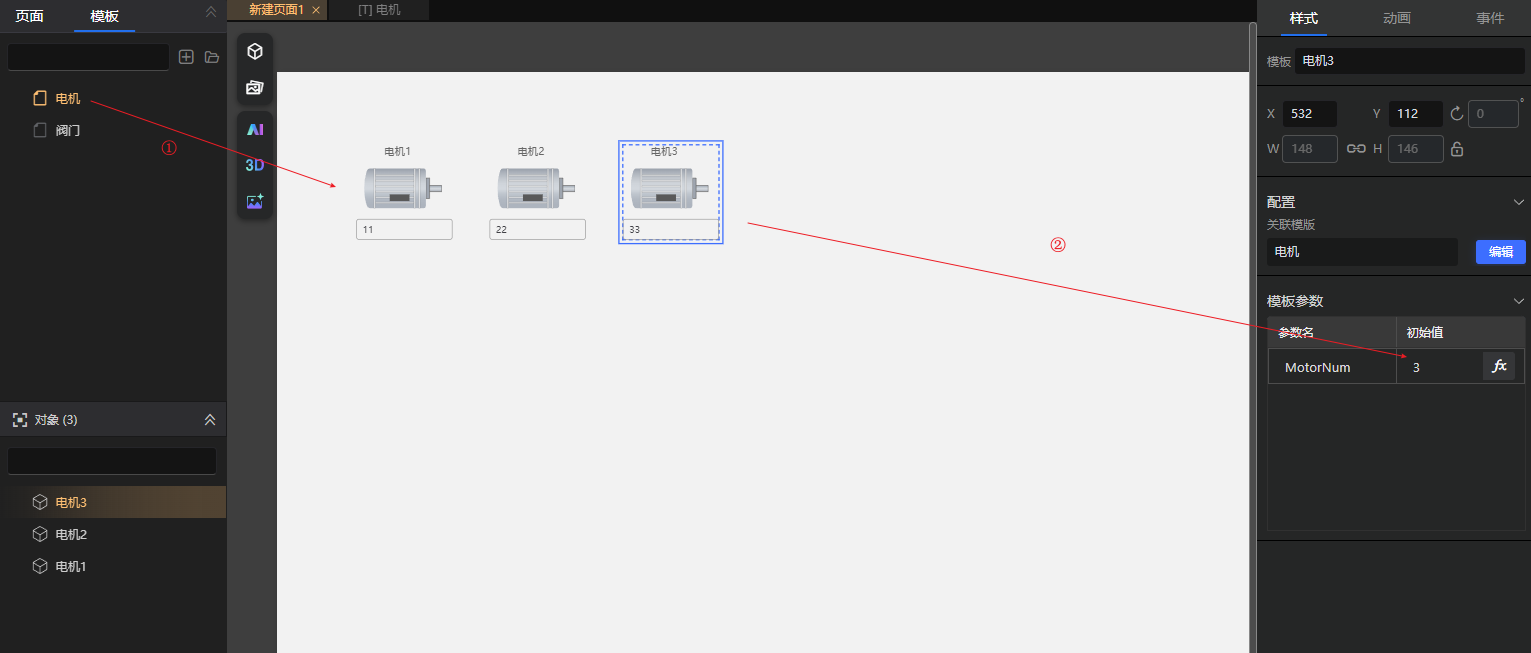The width and height of the screenshot is (1531, 653).
Task: Toggle the size lock icon
Action: (x=1457, y=149)
